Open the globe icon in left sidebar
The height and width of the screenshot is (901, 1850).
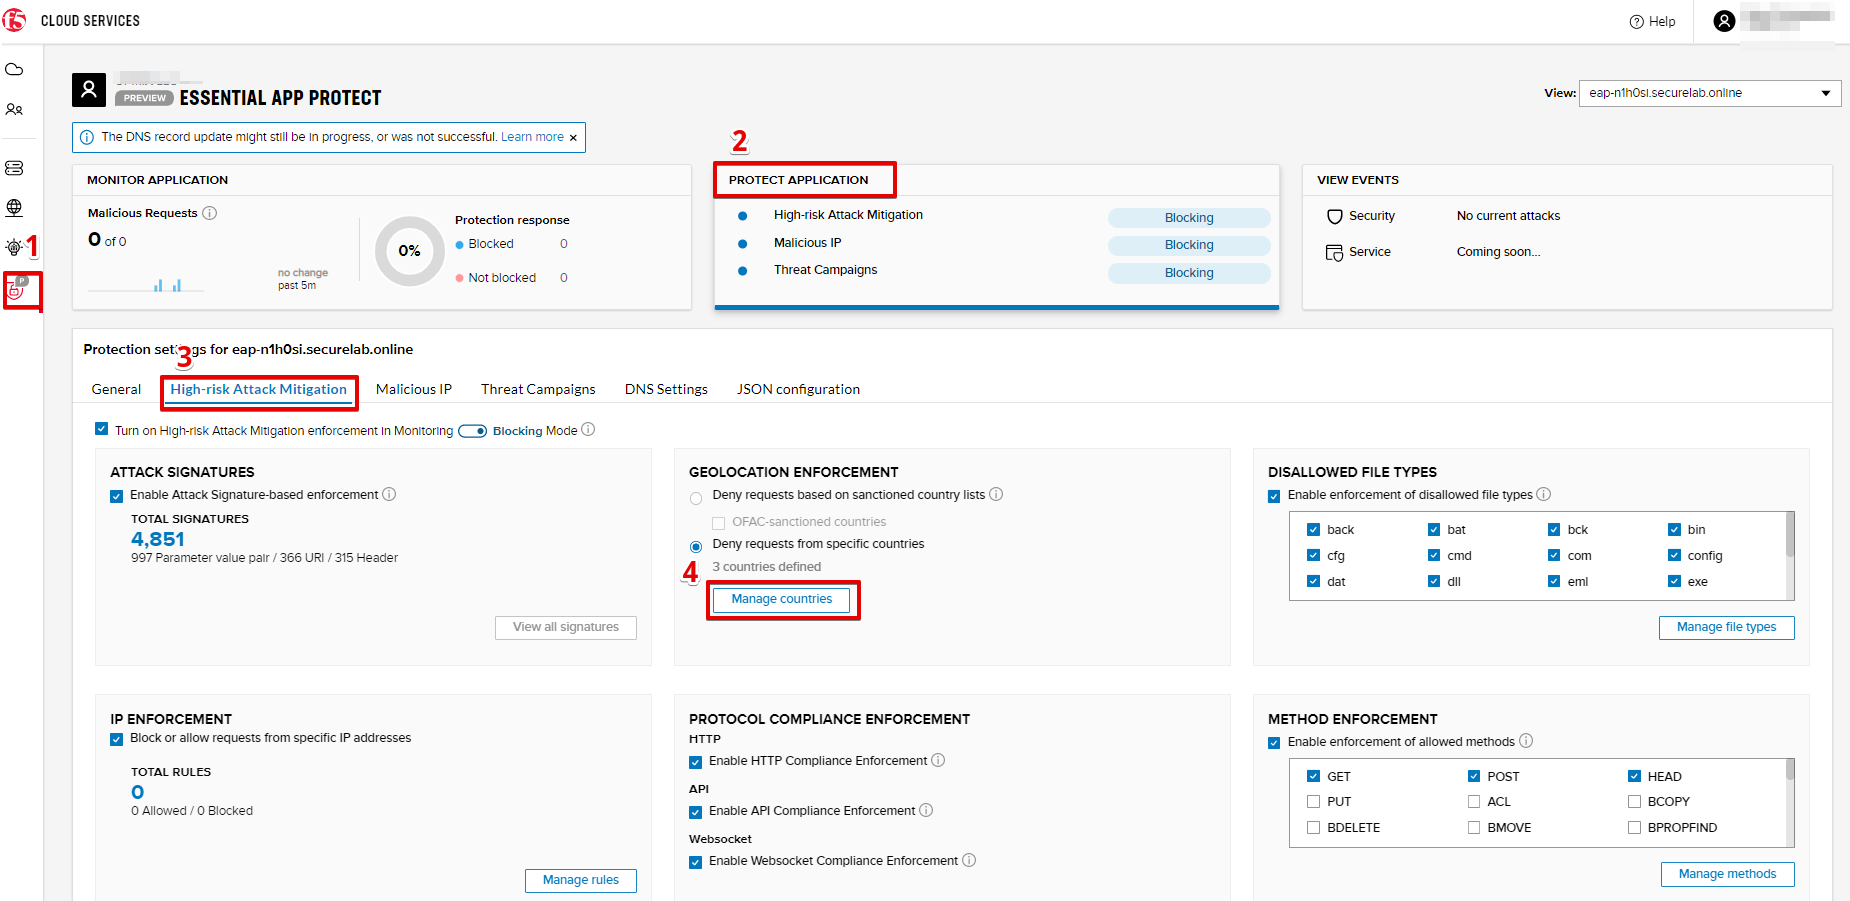click(x=14, y=207)
